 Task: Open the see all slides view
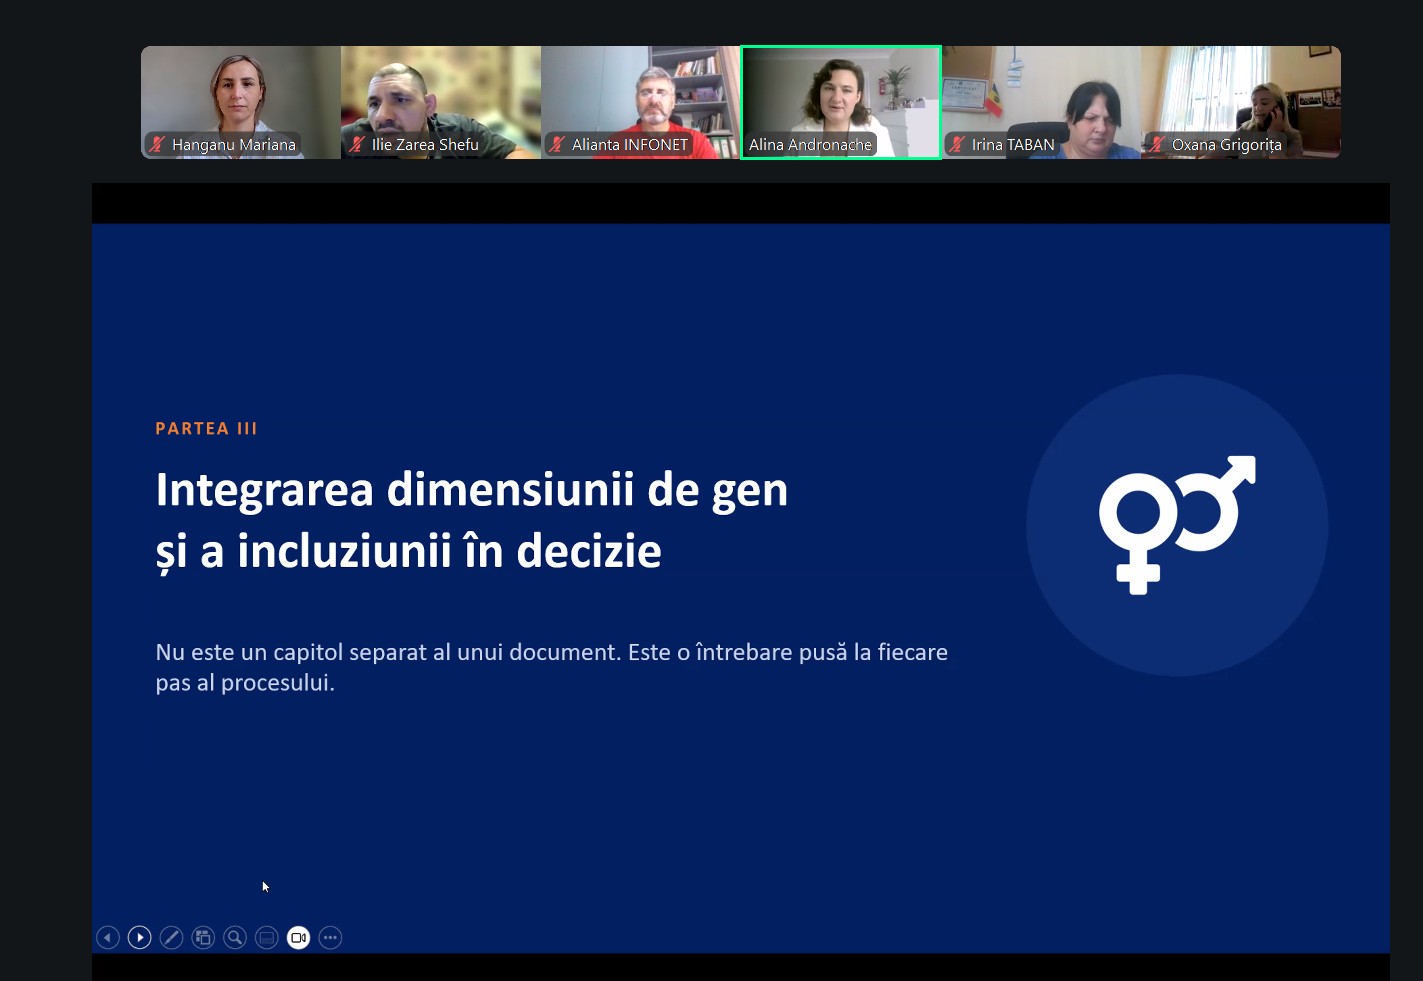[203, 937]
